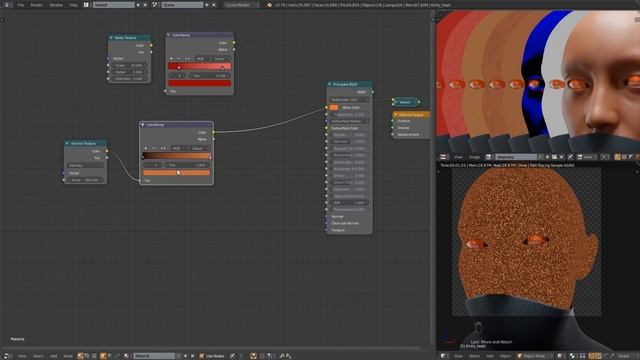Screen dimensions: 640x360
Task: Collapse the Noise Texture node
Action: pos(111,38)
